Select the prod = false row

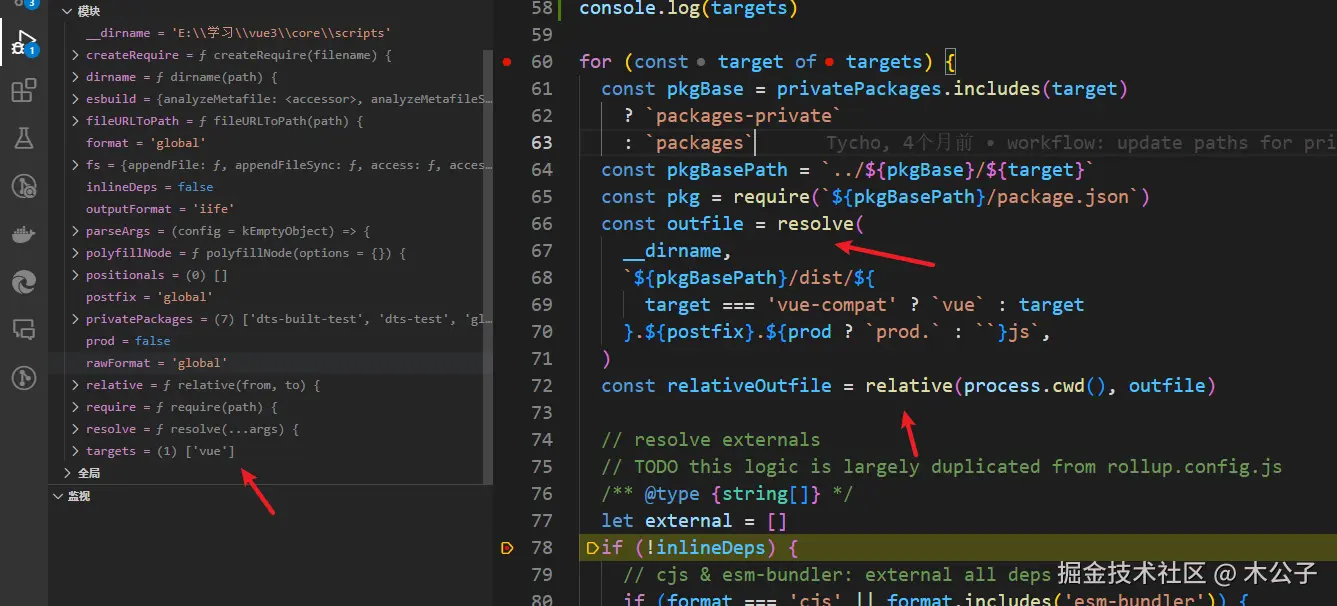tap(266, 341)
